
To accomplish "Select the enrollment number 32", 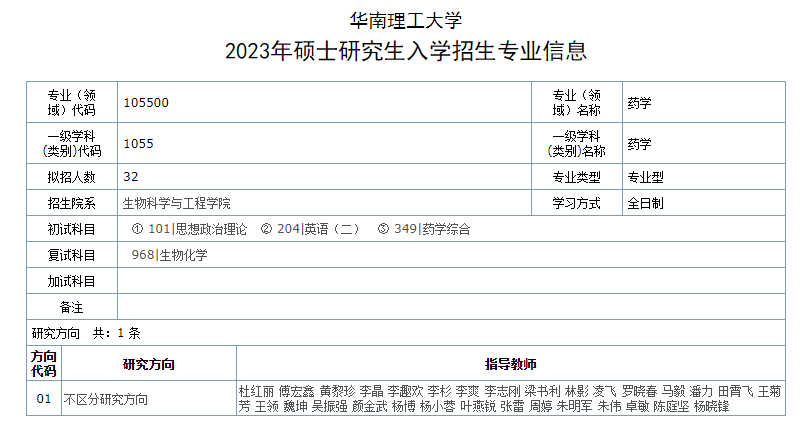I will 131,177.
